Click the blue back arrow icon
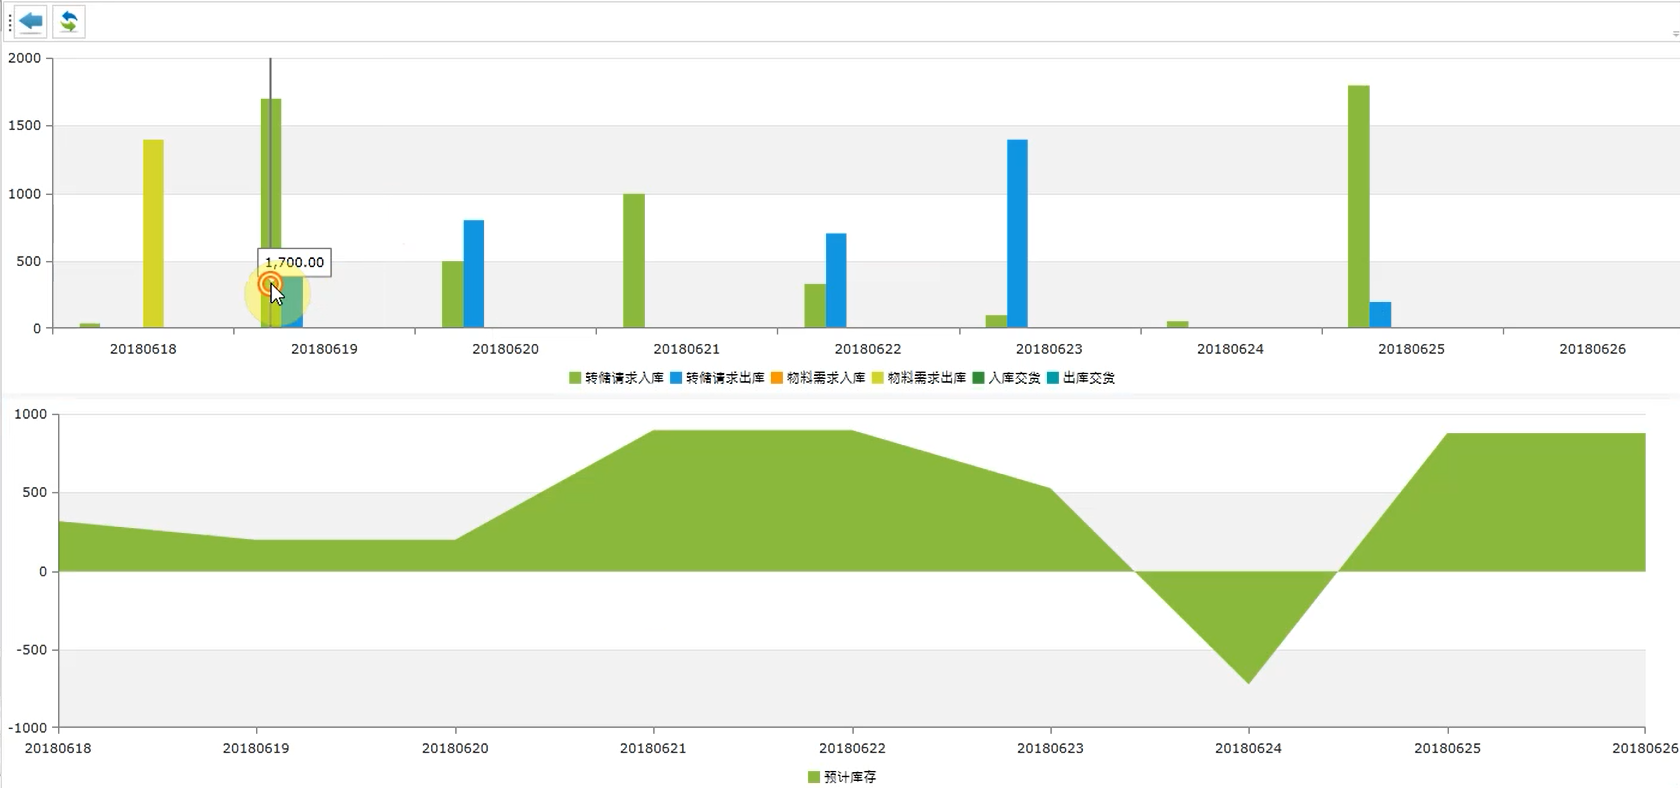1680x788 pixels. tap(31, 21)
